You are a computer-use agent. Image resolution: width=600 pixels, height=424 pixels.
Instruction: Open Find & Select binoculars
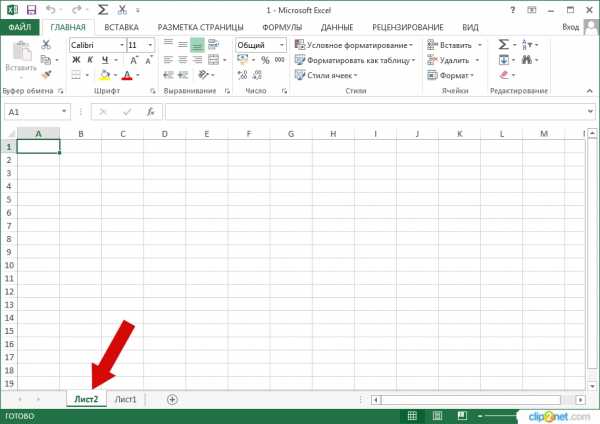coord(527,60)
